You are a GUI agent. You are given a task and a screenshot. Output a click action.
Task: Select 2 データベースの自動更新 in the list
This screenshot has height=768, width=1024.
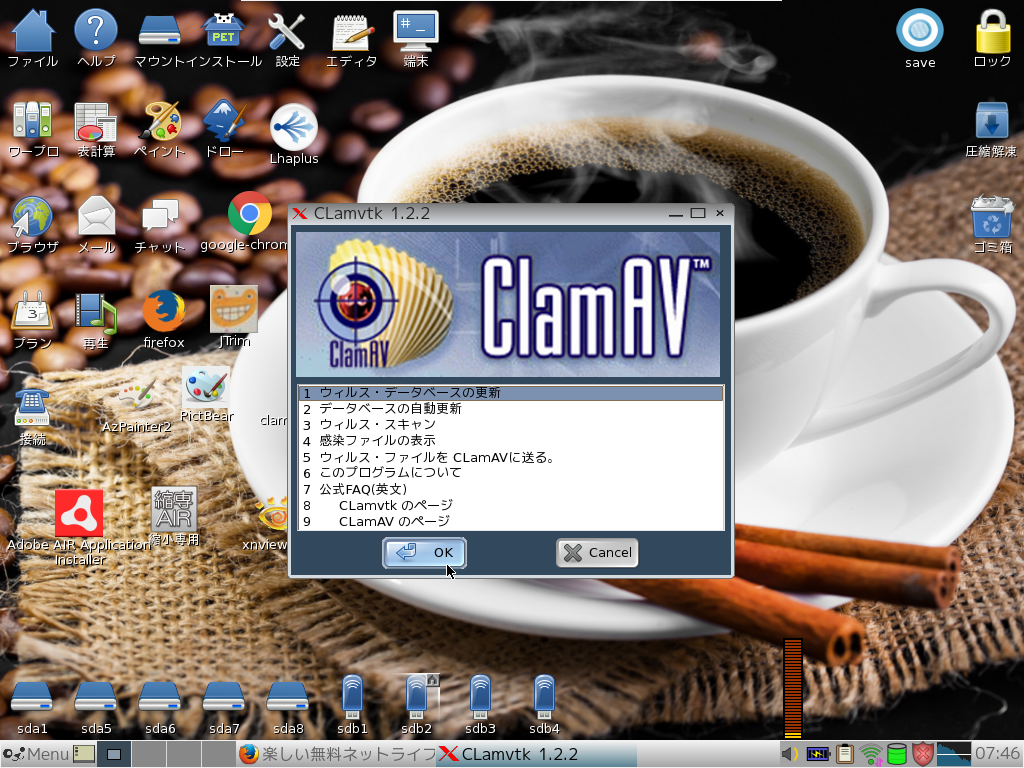coord(511,409)
